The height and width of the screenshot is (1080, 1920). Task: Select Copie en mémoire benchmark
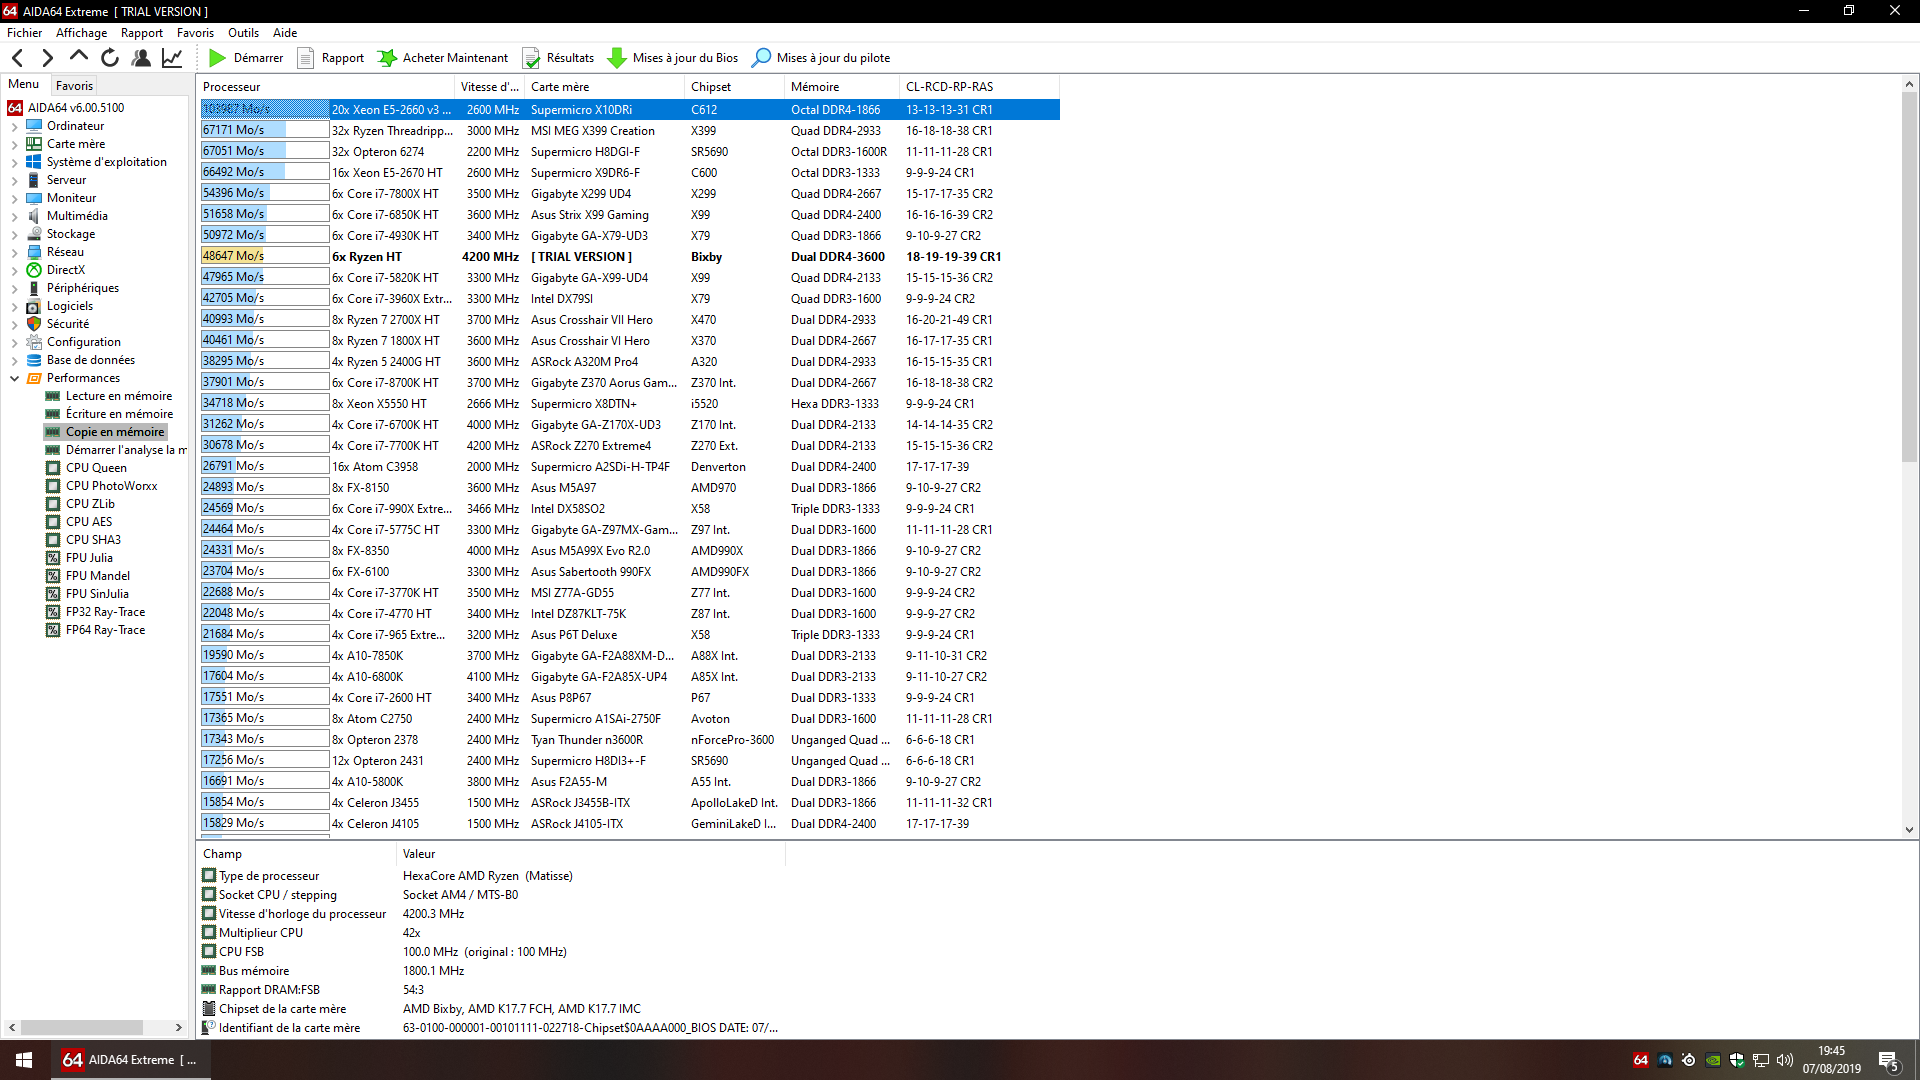pyautogui.click(x=114, y=432)
